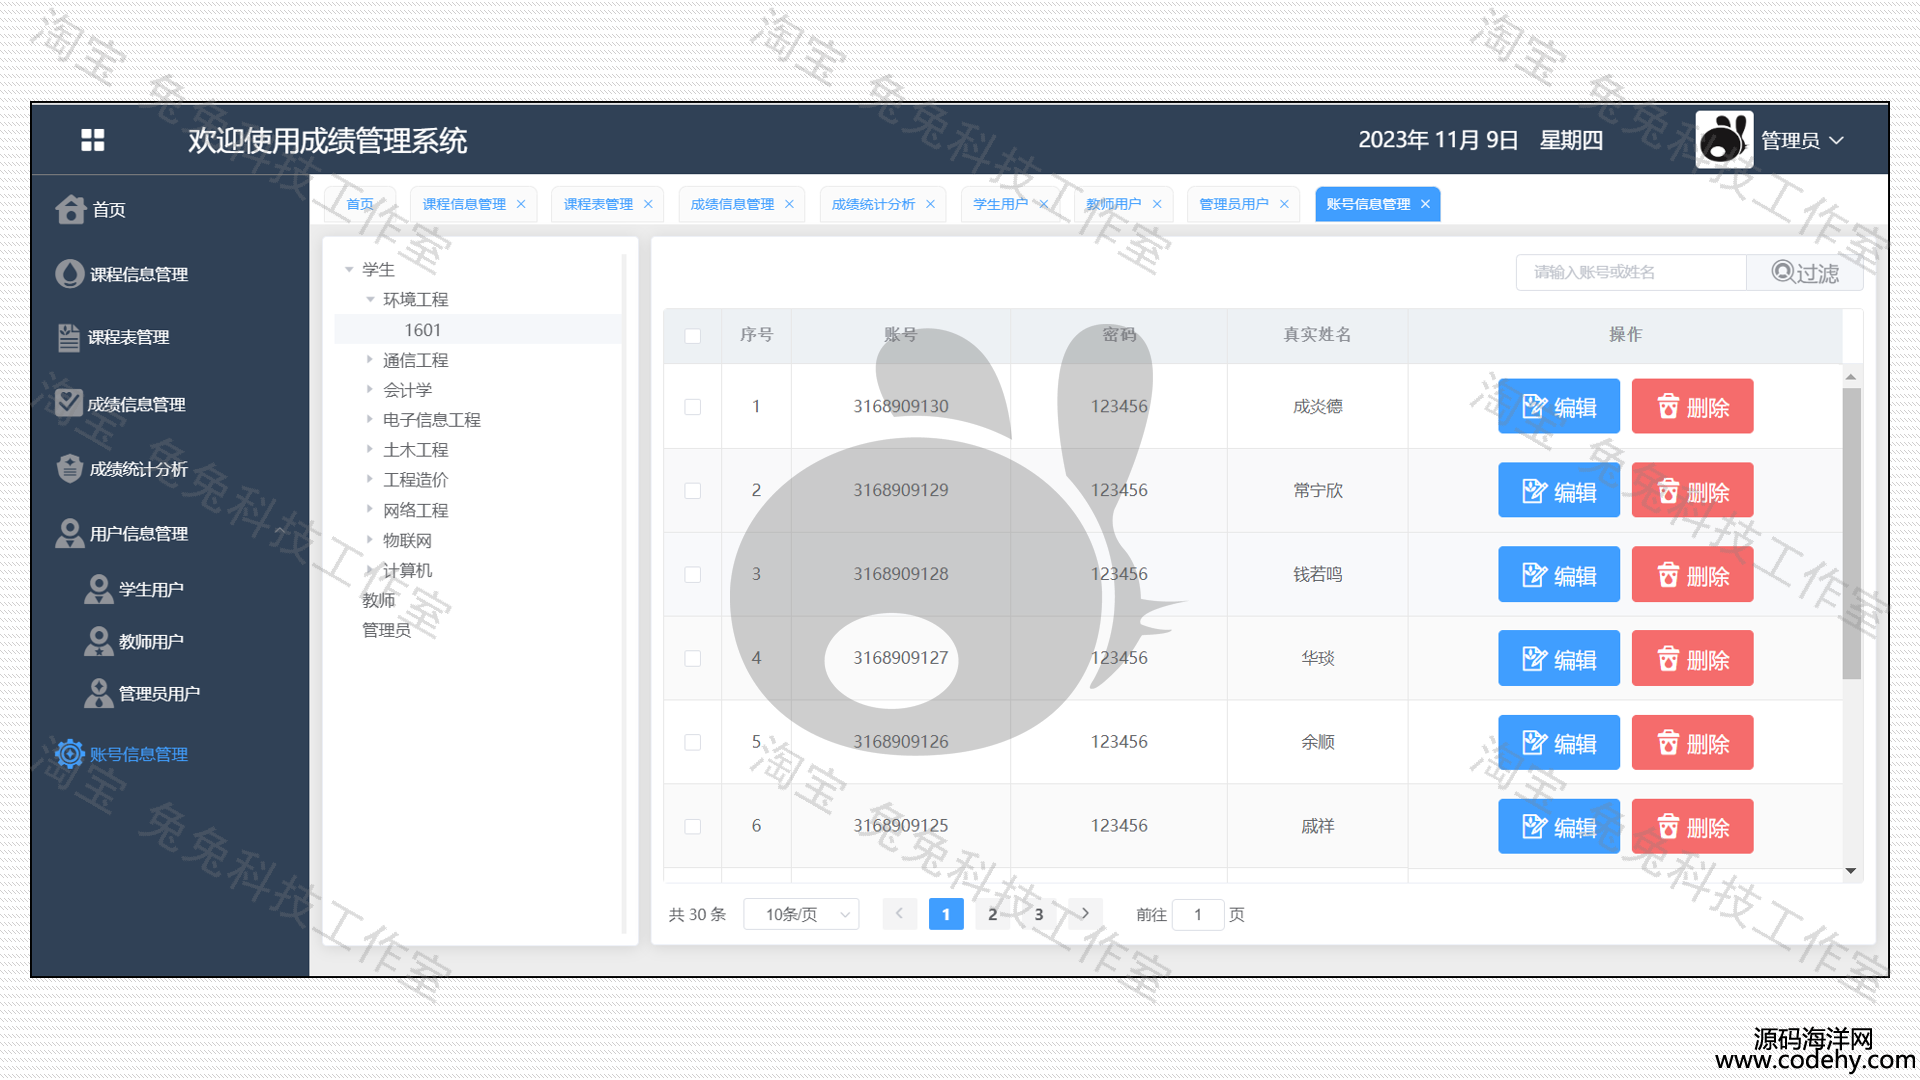The height and width of the screenshot is (1080, 1920).
Task: Click the 过滤 filter button
Action: click(x=1805, y=272)
